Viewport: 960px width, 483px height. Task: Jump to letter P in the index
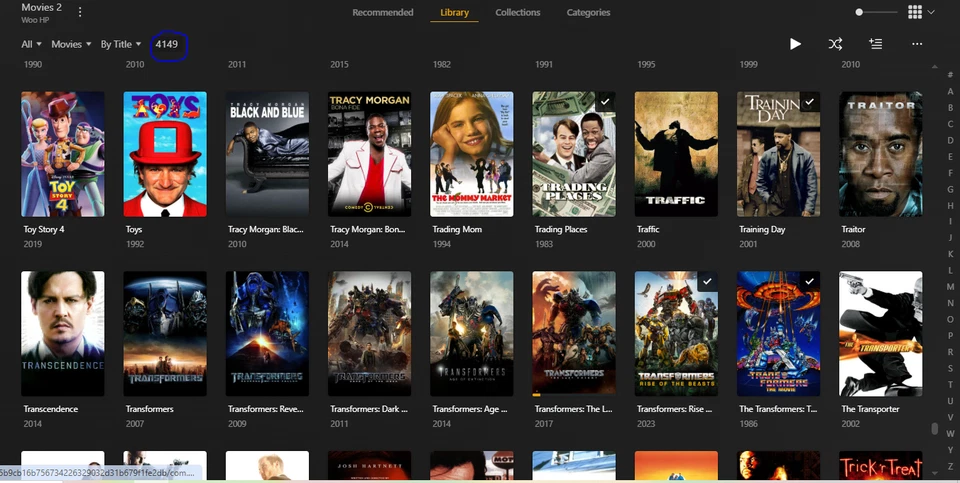tap(950, 335)
